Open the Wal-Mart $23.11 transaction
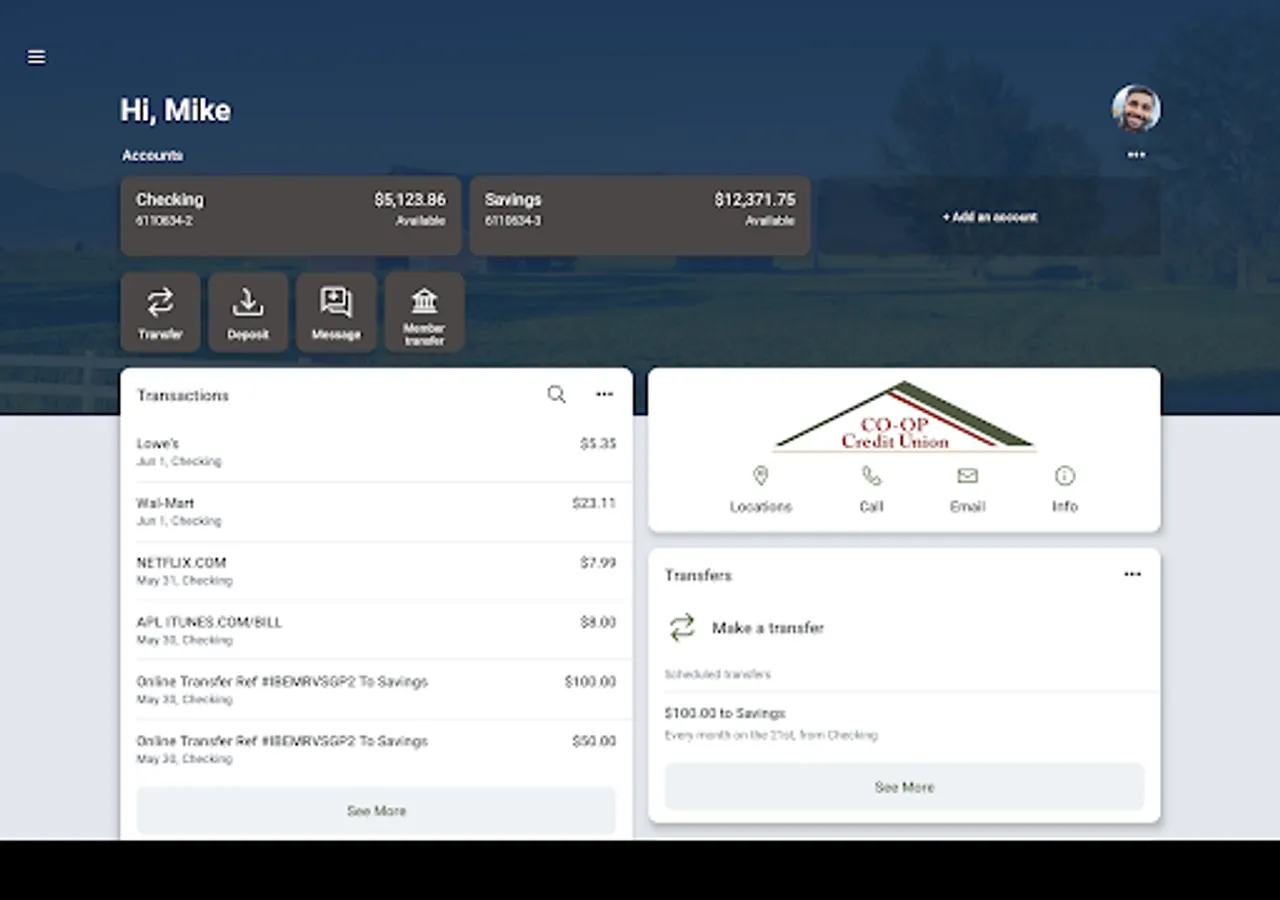 [x=376, y=512]
